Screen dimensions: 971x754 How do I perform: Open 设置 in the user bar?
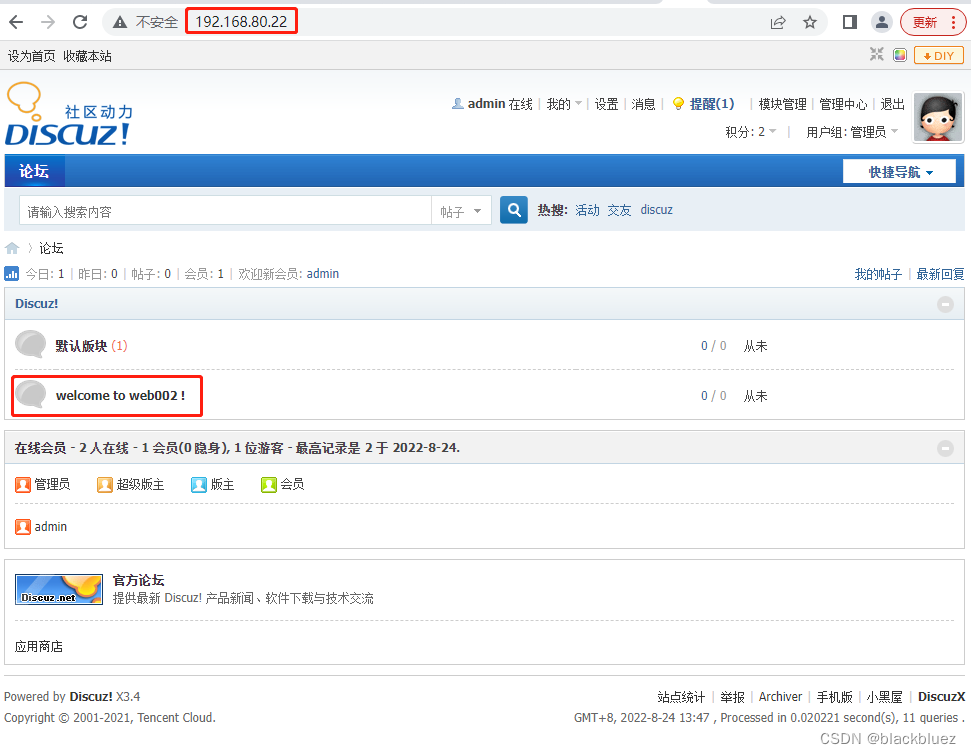606,104
